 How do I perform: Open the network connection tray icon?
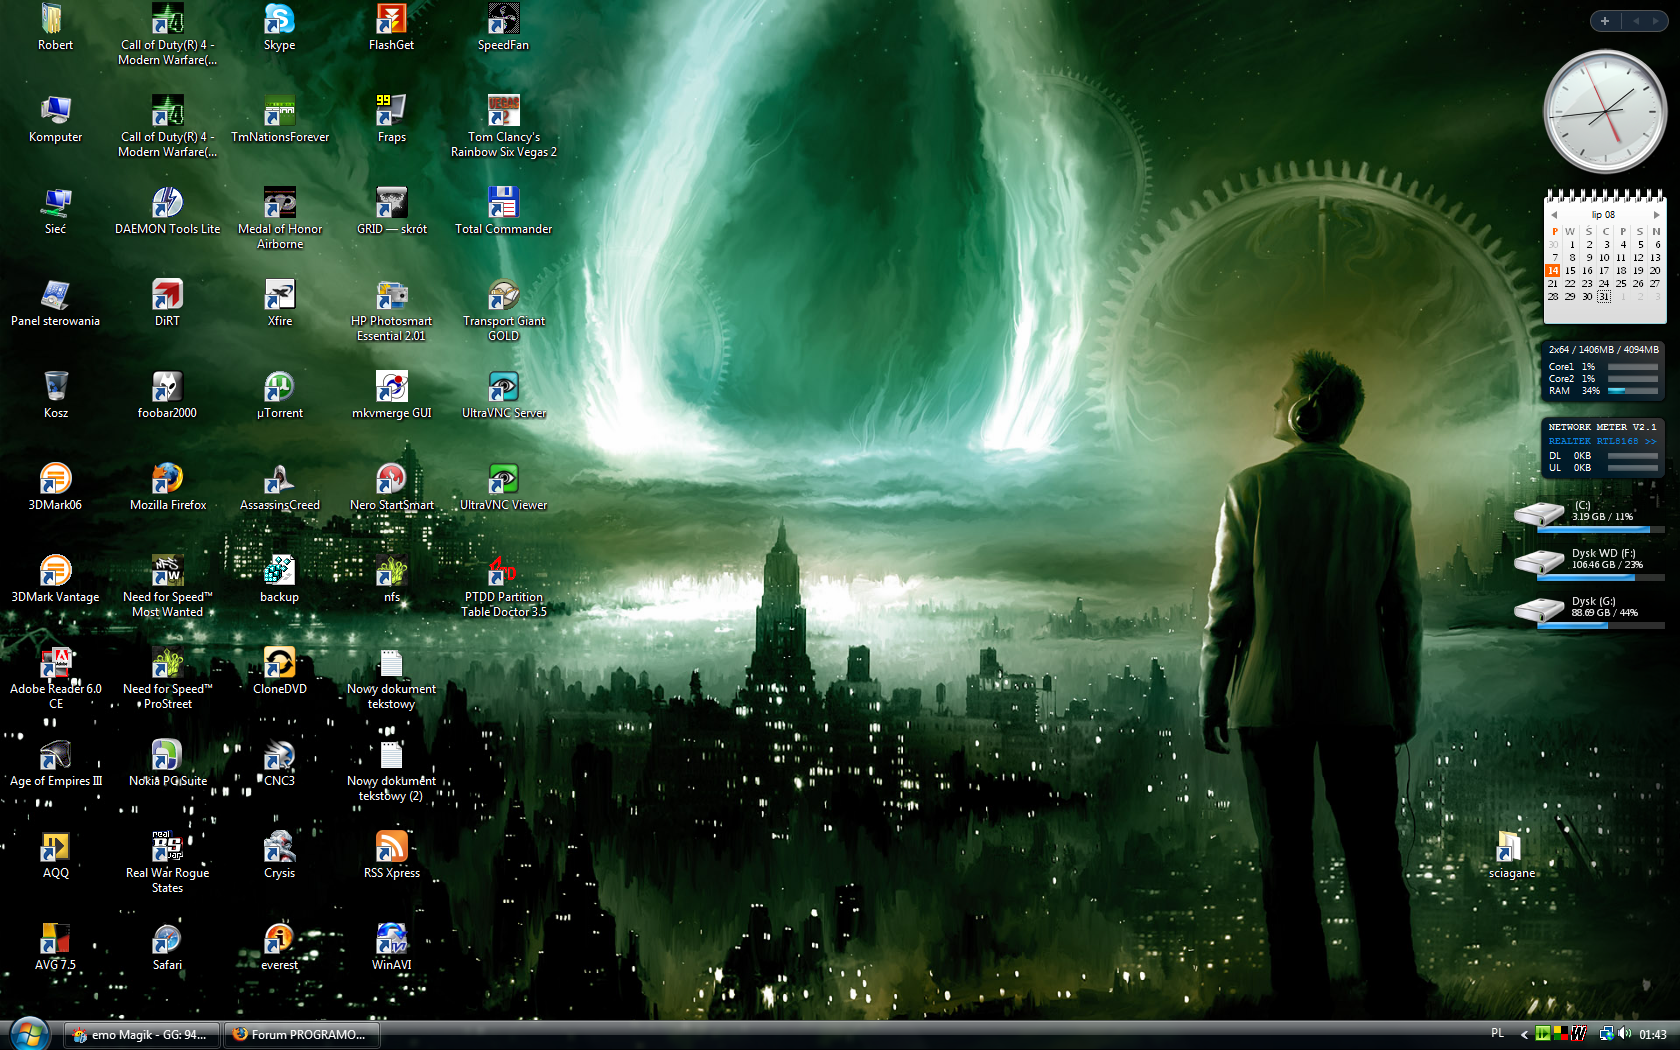click(x=1606, y=1034)
